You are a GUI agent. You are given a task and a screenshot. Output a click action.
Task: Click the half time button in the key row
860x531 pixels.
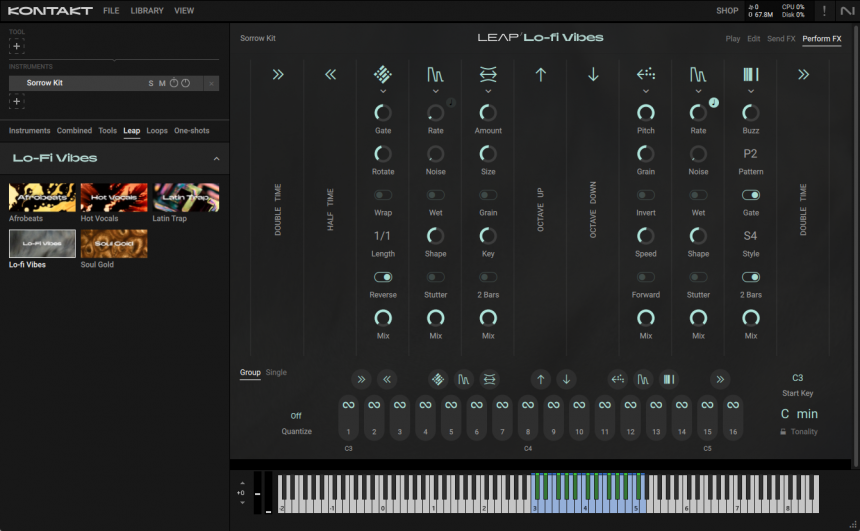(x=387, y=379)
